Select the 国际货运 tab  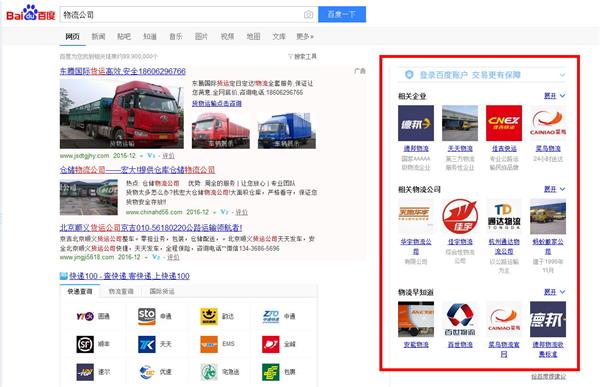click(162, 291)
